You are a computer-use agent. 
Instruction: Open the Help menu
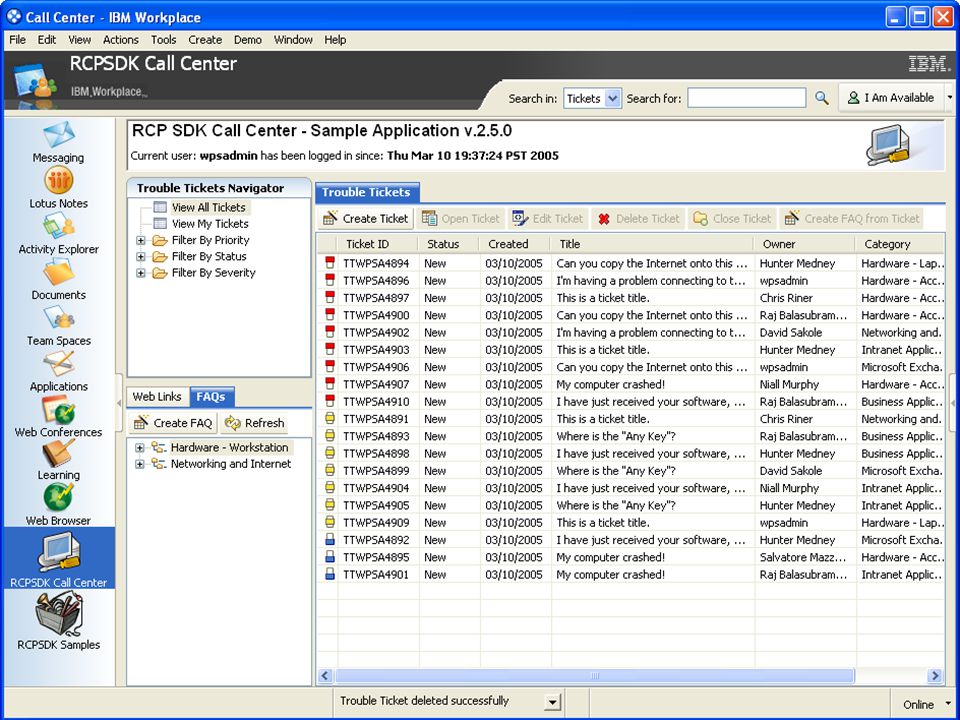(x=335, y=40)
